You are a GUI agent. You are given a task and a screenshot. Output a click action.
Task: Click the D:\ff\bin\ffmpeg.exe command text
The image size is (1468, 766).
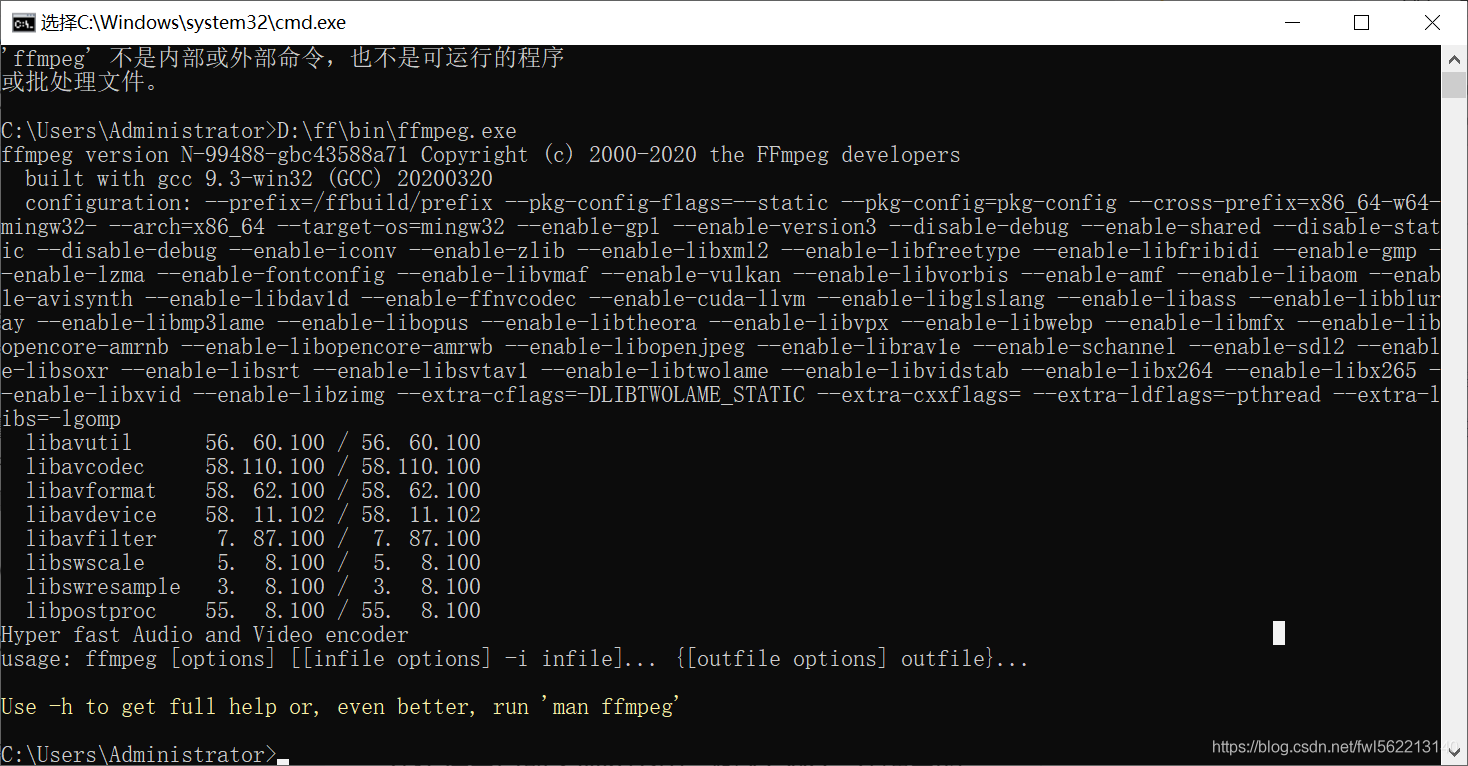coord(397,131)
